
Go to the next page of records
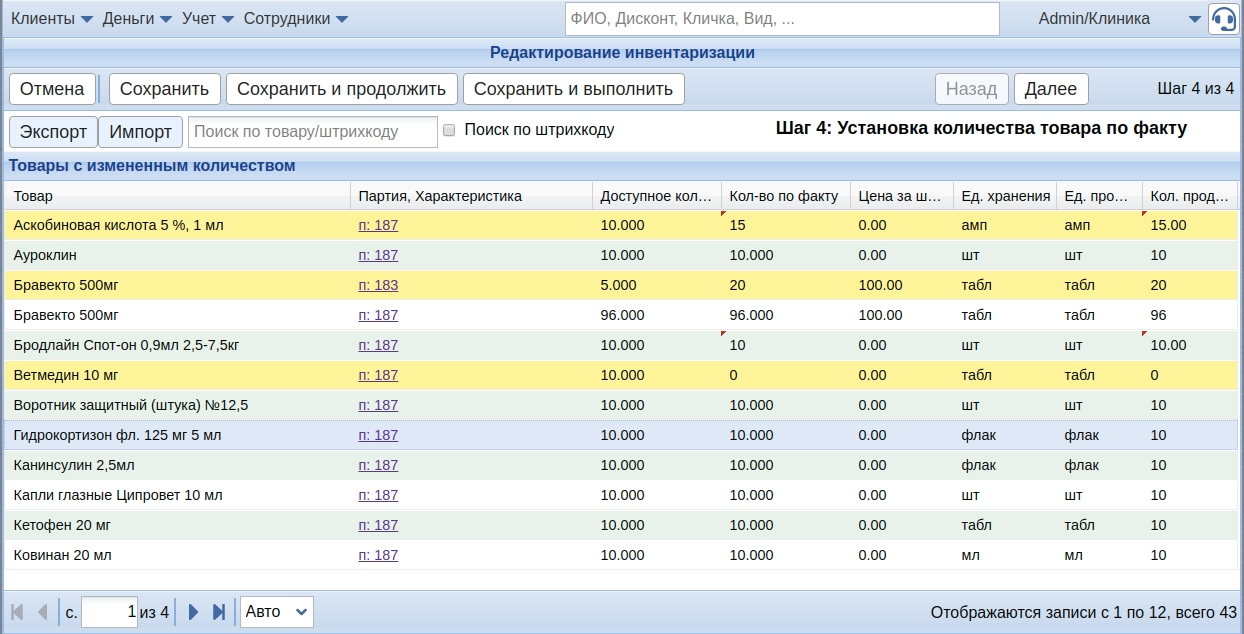193,612
